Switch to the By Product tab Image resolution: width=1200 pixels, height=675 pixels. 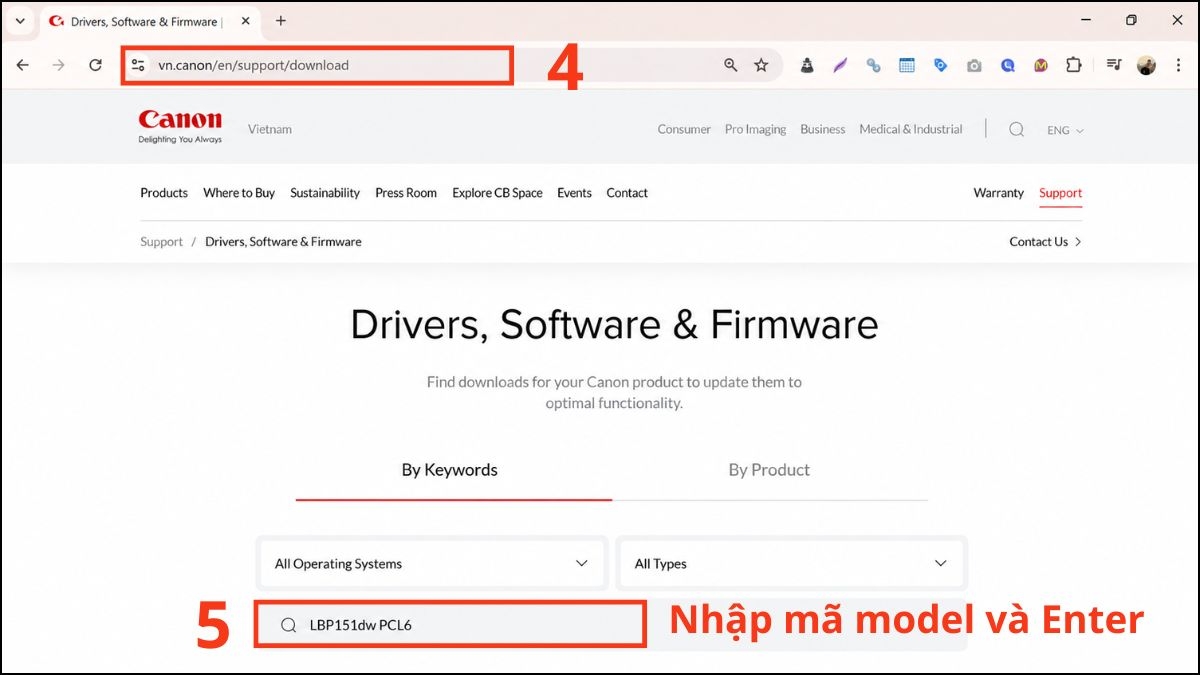tap(769, 470)
